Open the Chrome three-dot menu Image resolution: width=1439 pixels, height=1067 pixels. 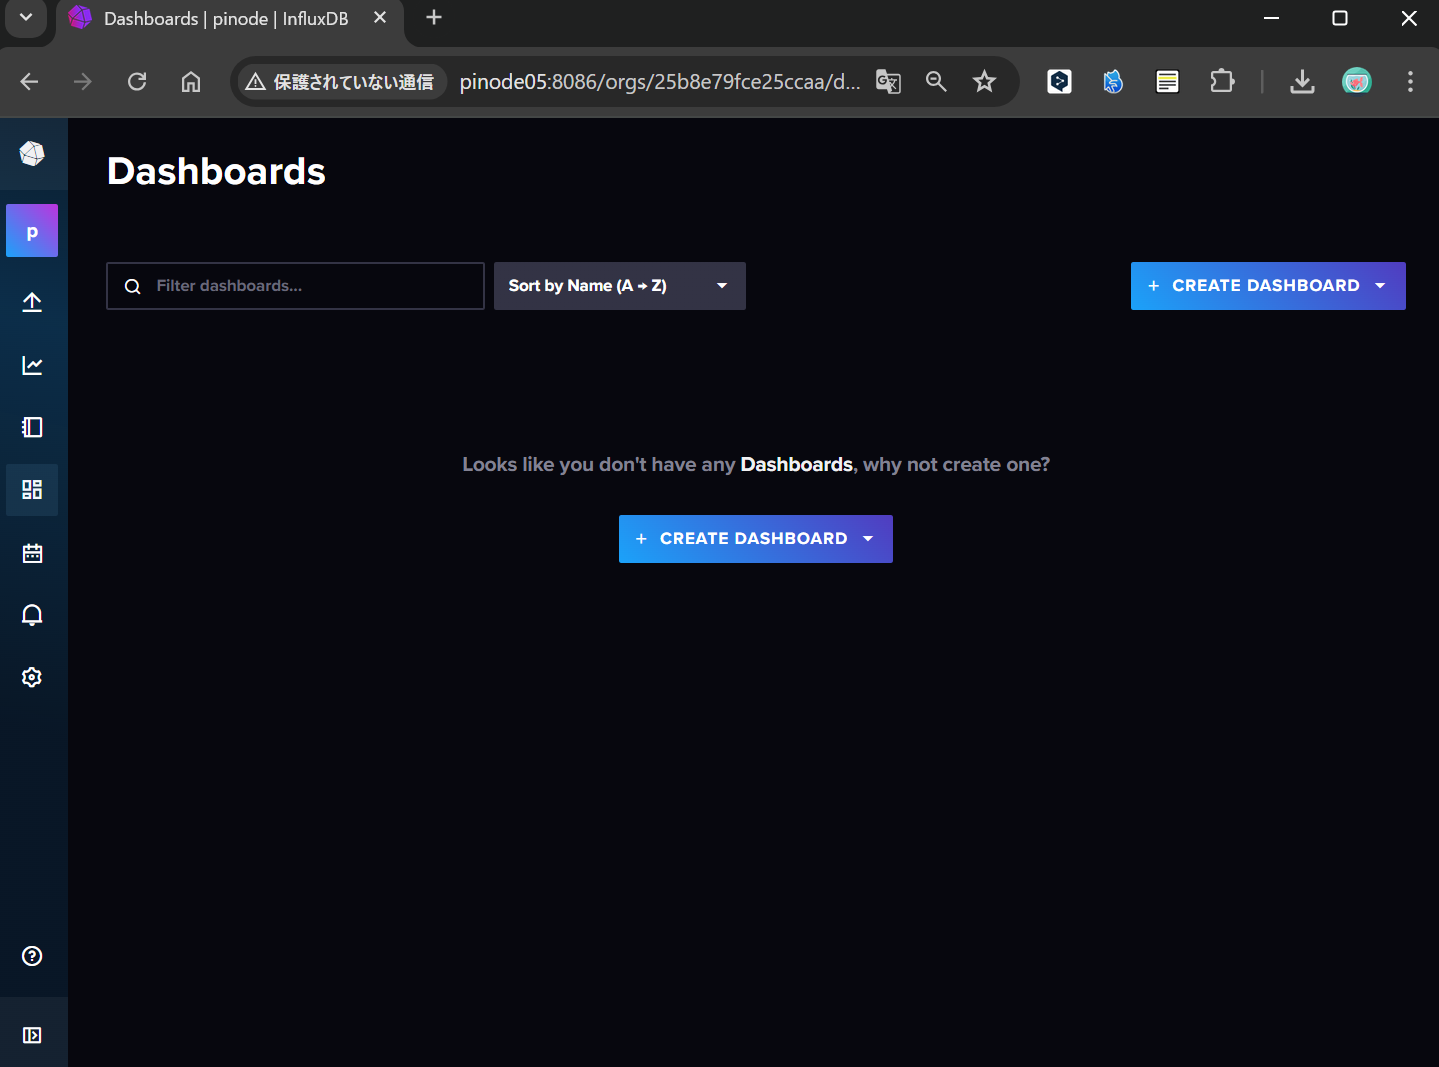pos(1410,82)
